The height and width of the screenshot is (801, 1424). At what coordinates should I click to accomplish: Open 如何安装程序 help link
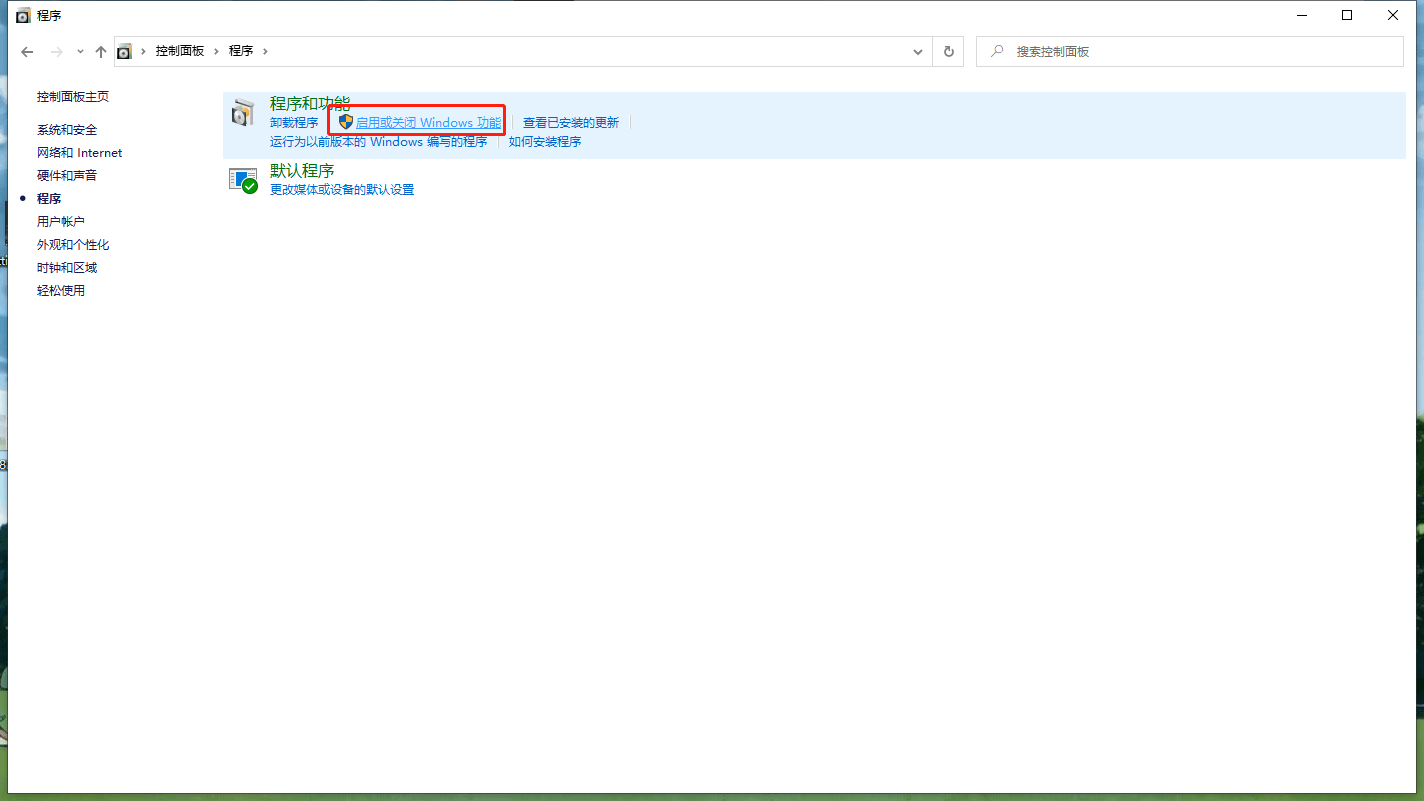point(545,142)
